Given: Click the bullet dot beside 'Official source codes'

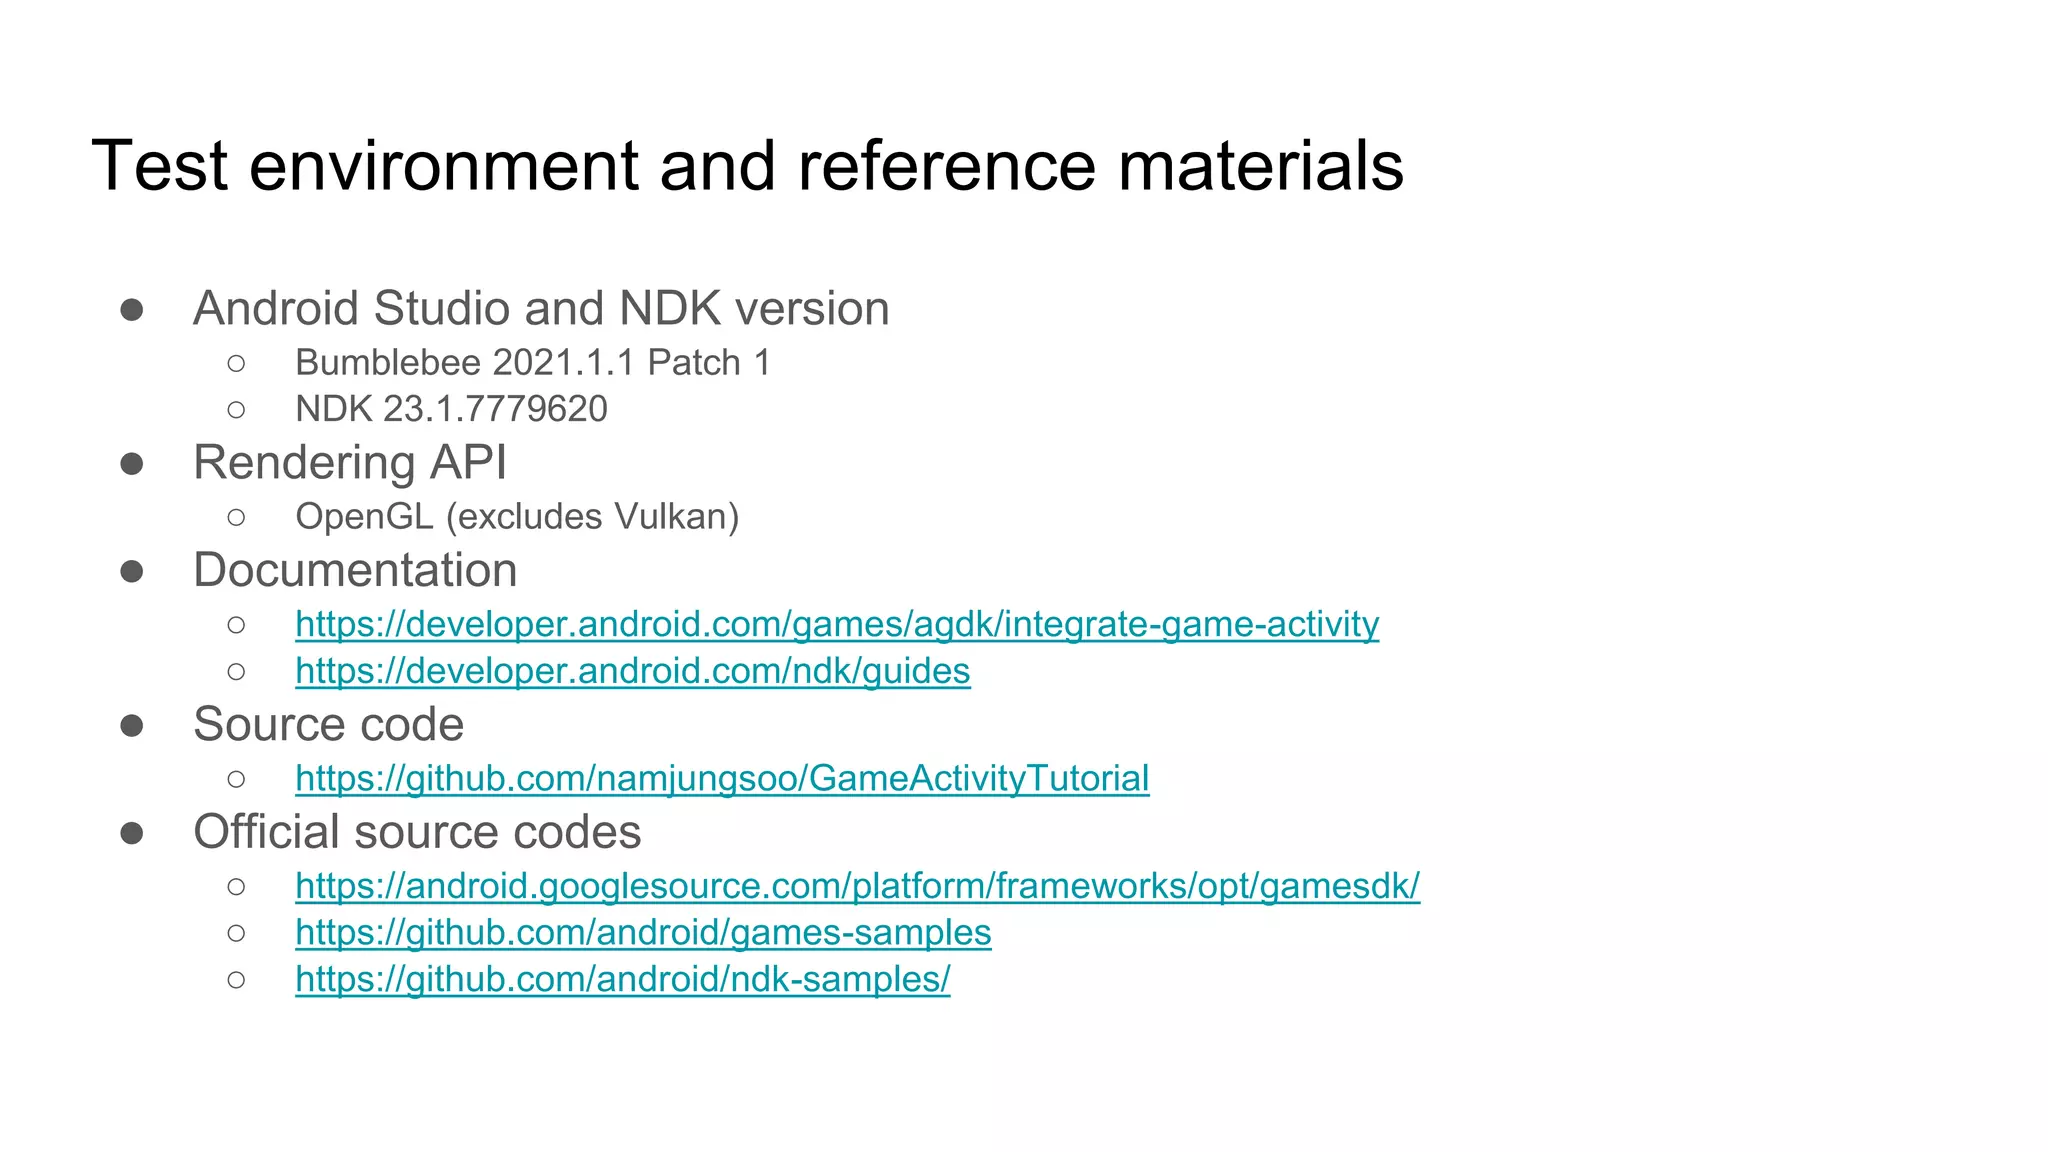Looking at the screenshot, I should point(131,833).
